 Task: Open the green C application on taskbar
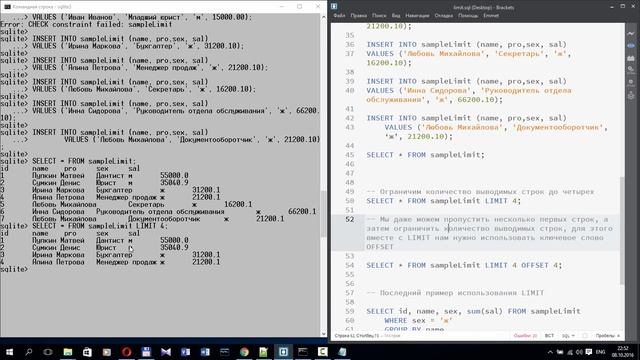coord(322,352)
